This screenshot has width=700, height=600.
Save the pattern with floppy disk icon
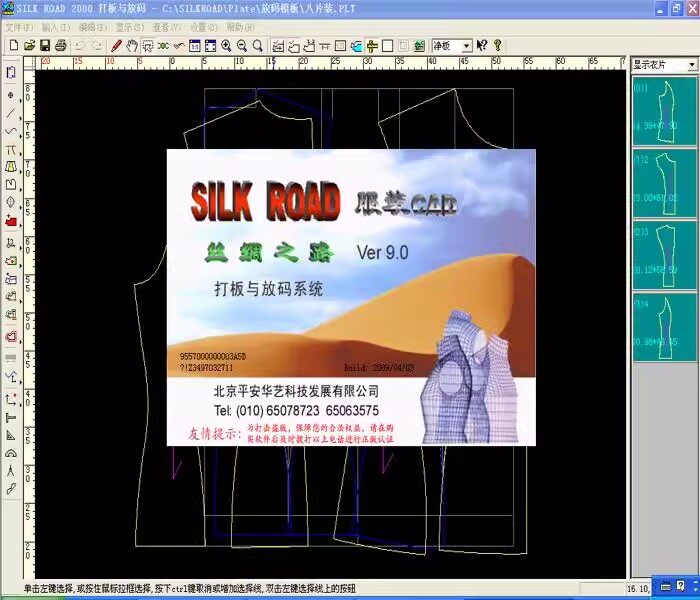(45, 46)
